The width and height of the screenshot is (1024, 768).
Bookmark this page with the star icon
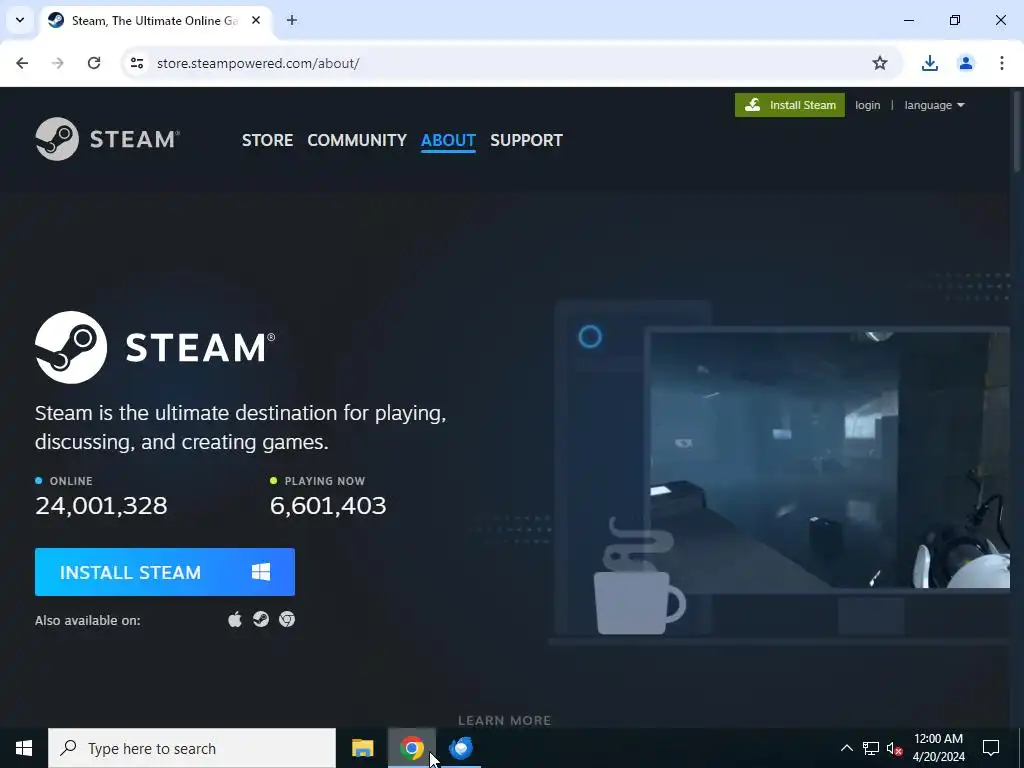pos(880,63)
